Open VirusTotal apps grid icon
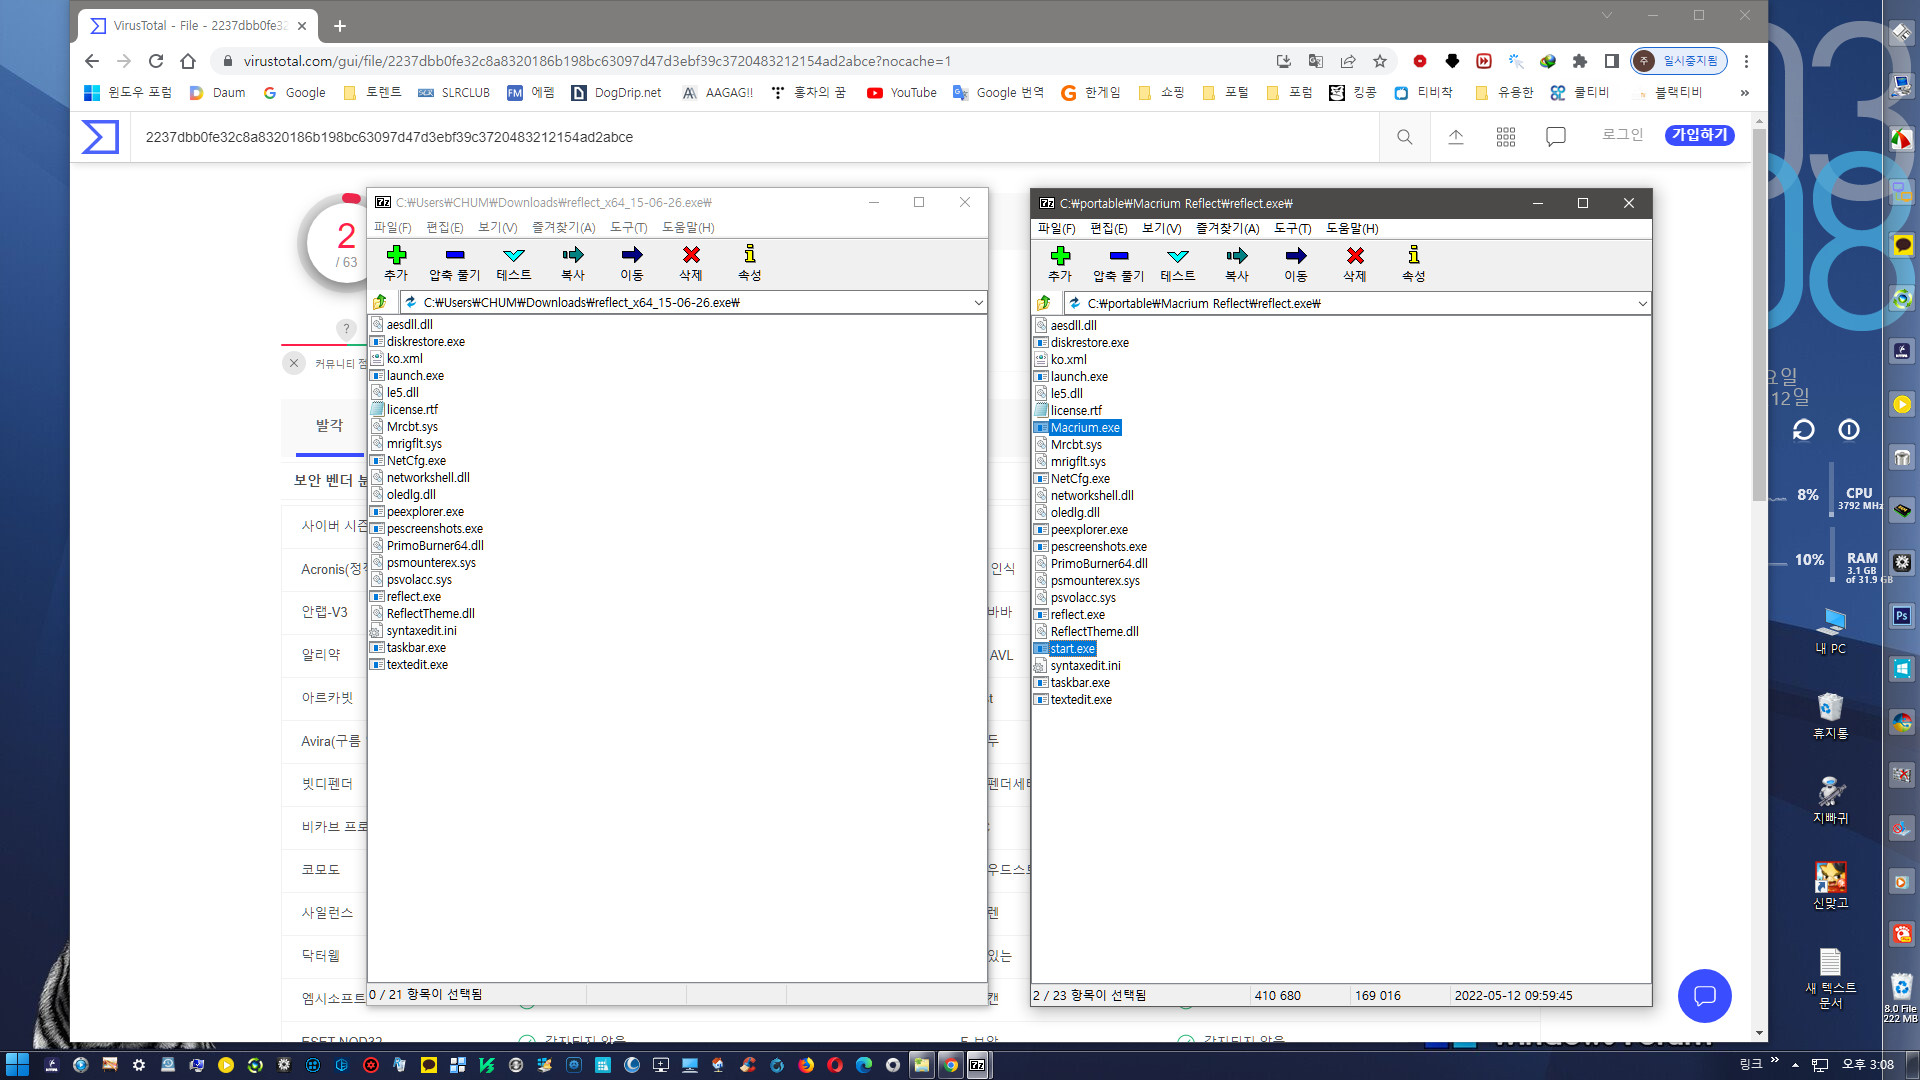This screenshot has height=1080, width=1920. tap(1506, 137)
